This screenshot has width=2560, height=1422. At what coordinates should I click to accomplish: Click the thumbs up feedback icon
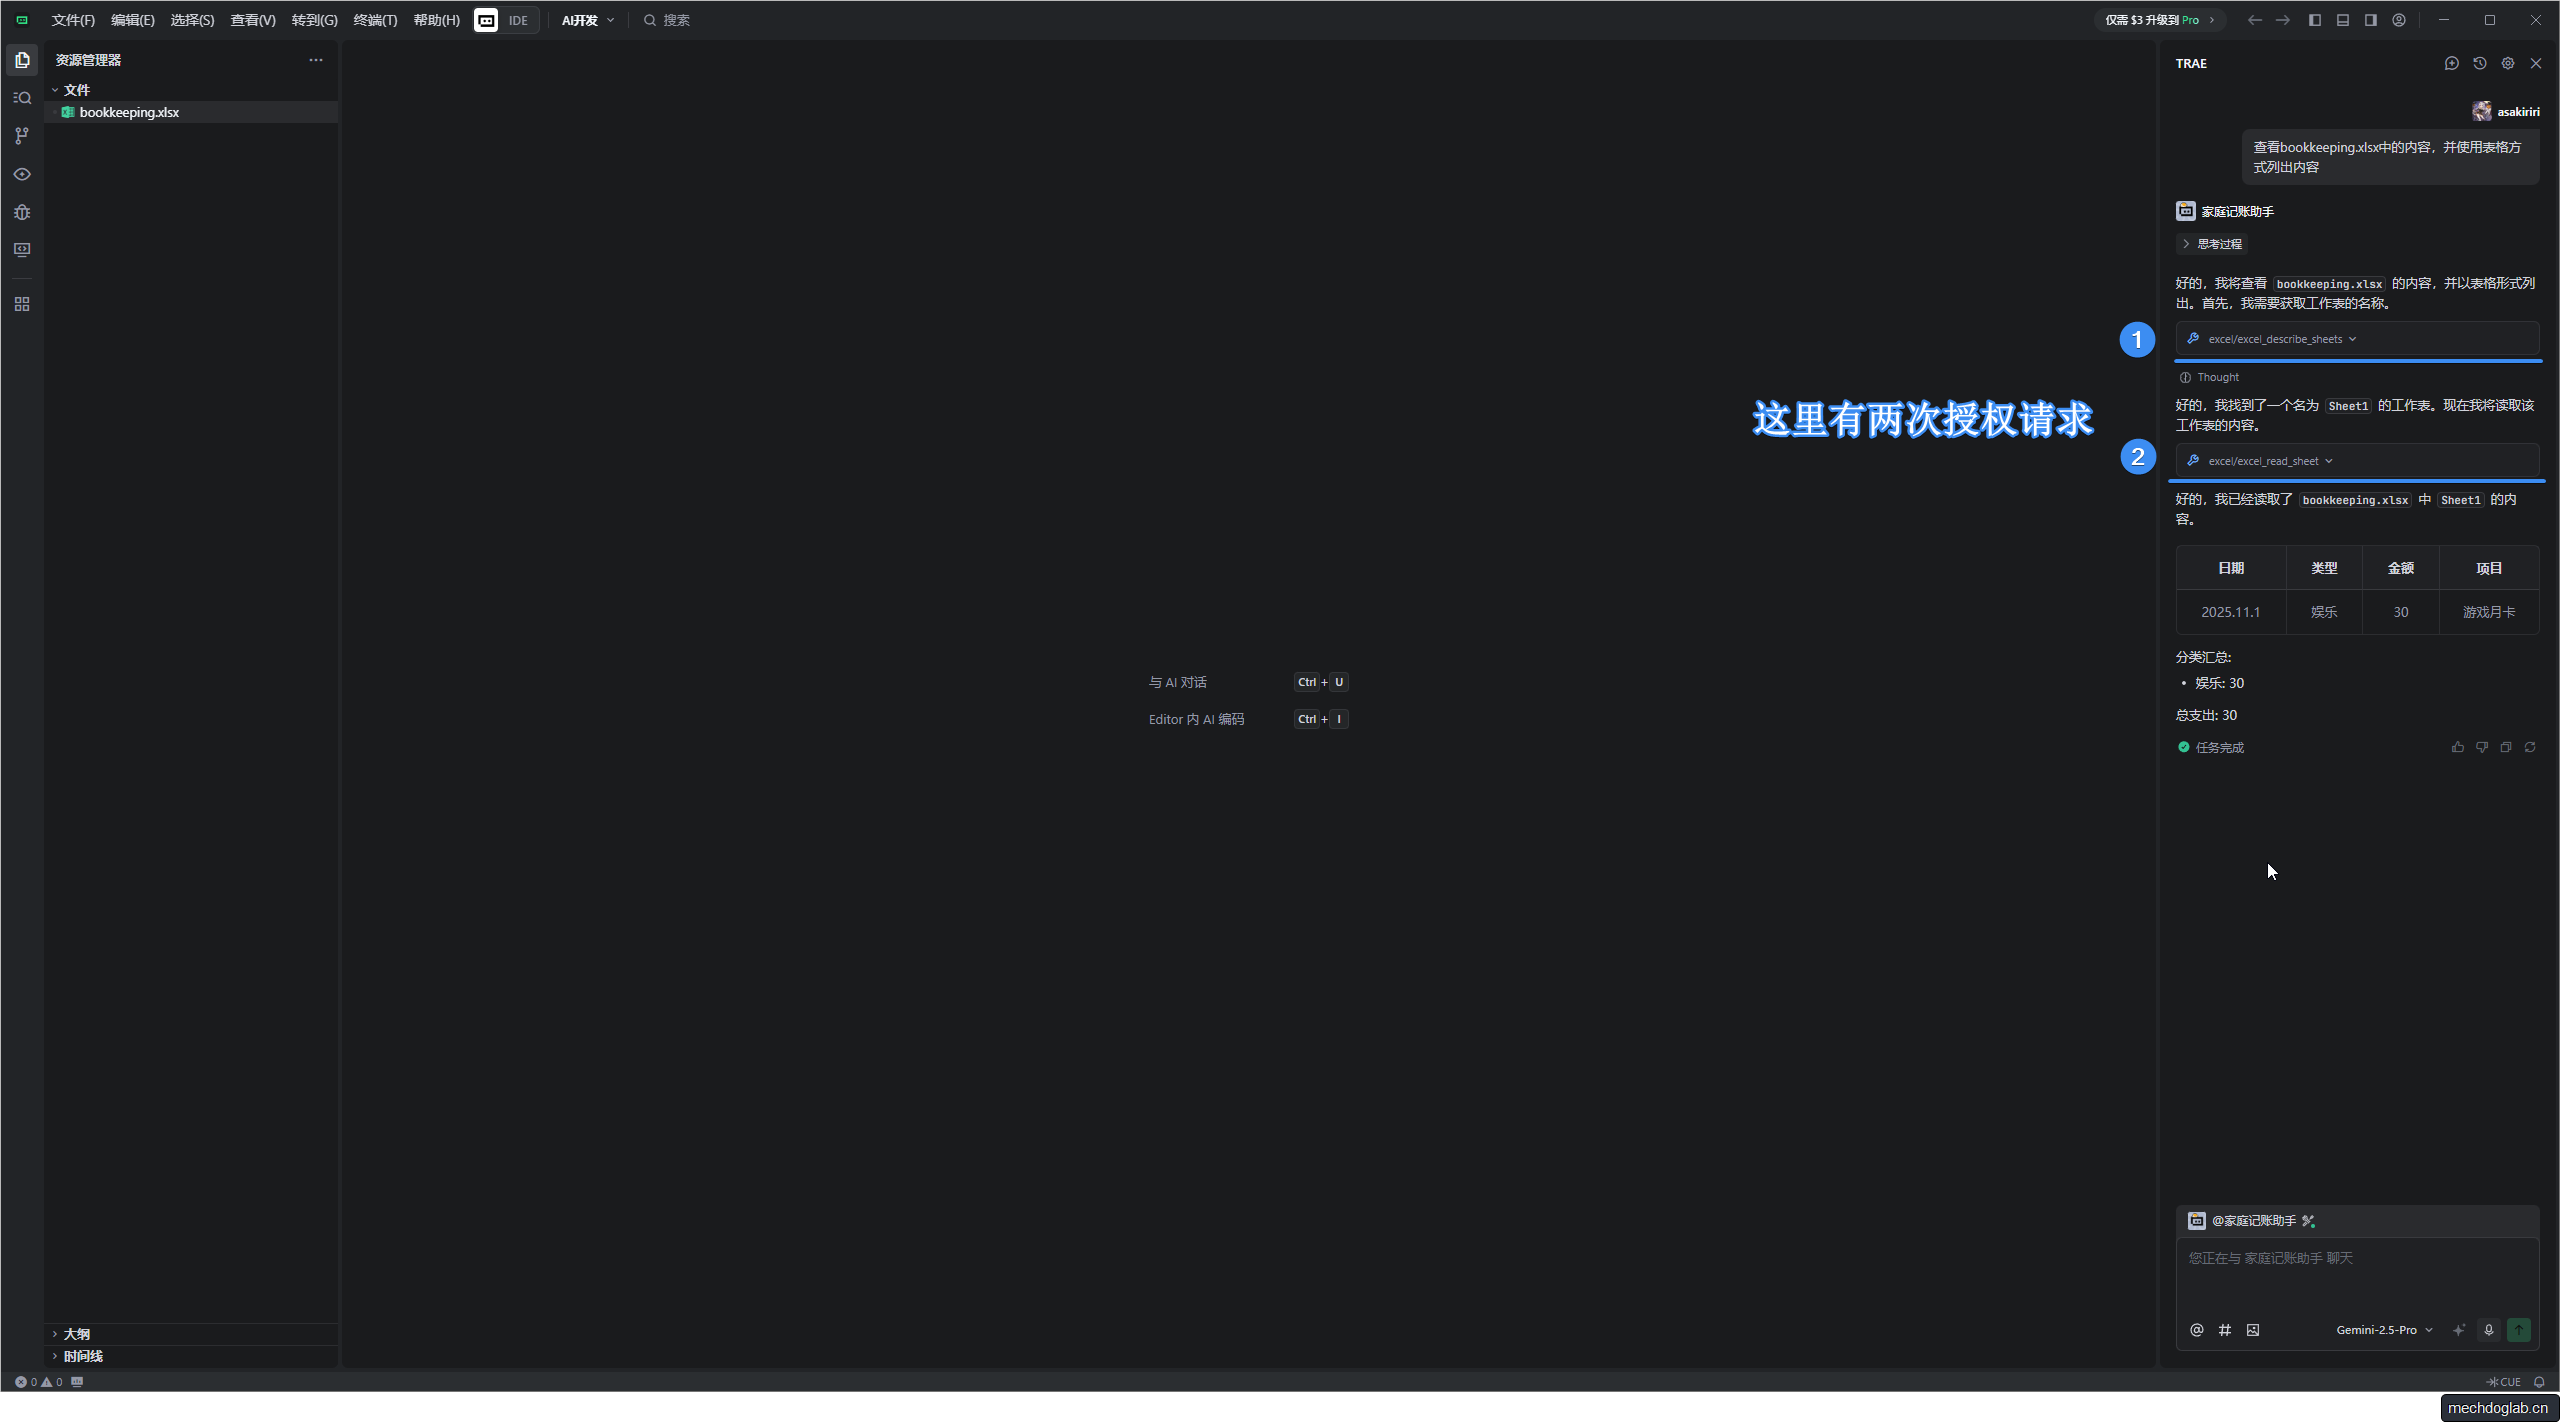[2457, 747]
